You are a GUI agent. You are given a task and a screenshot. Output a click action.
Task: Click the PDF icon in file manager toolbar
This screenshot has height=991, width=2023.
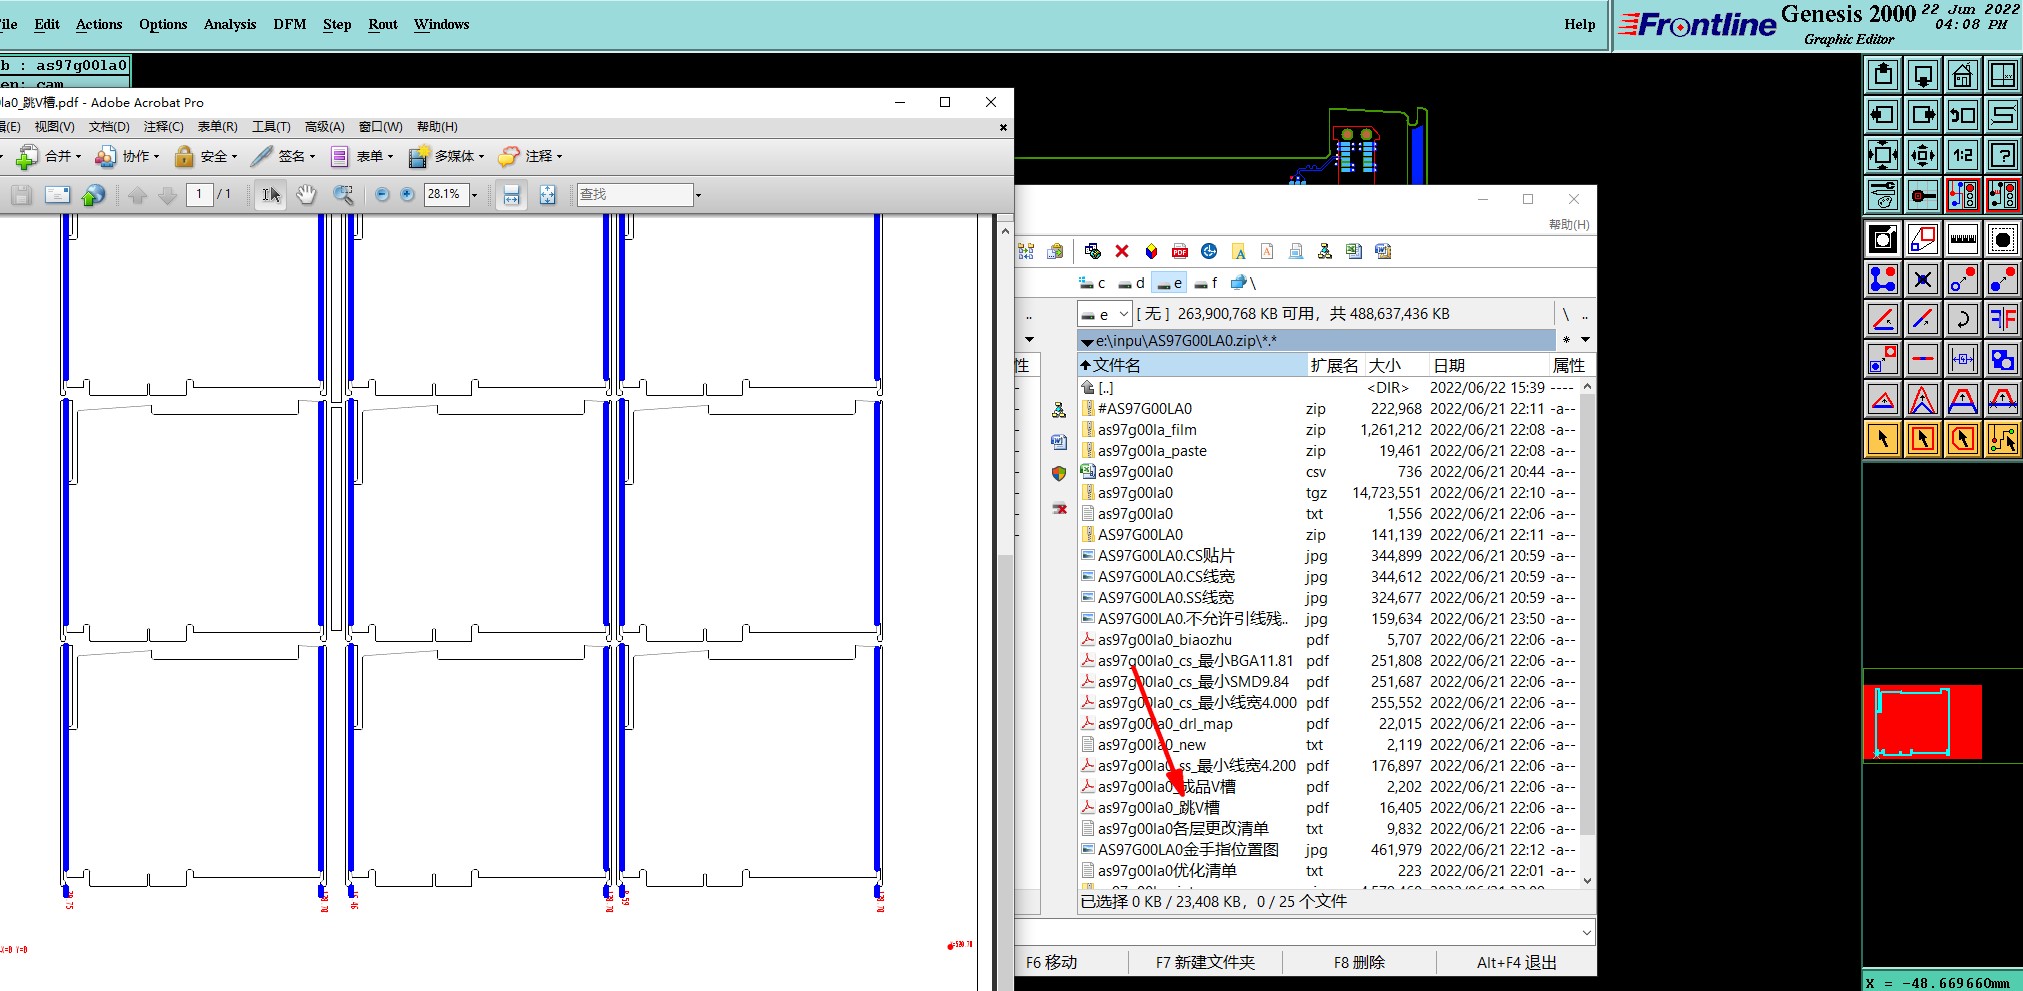click(1180, 252)
